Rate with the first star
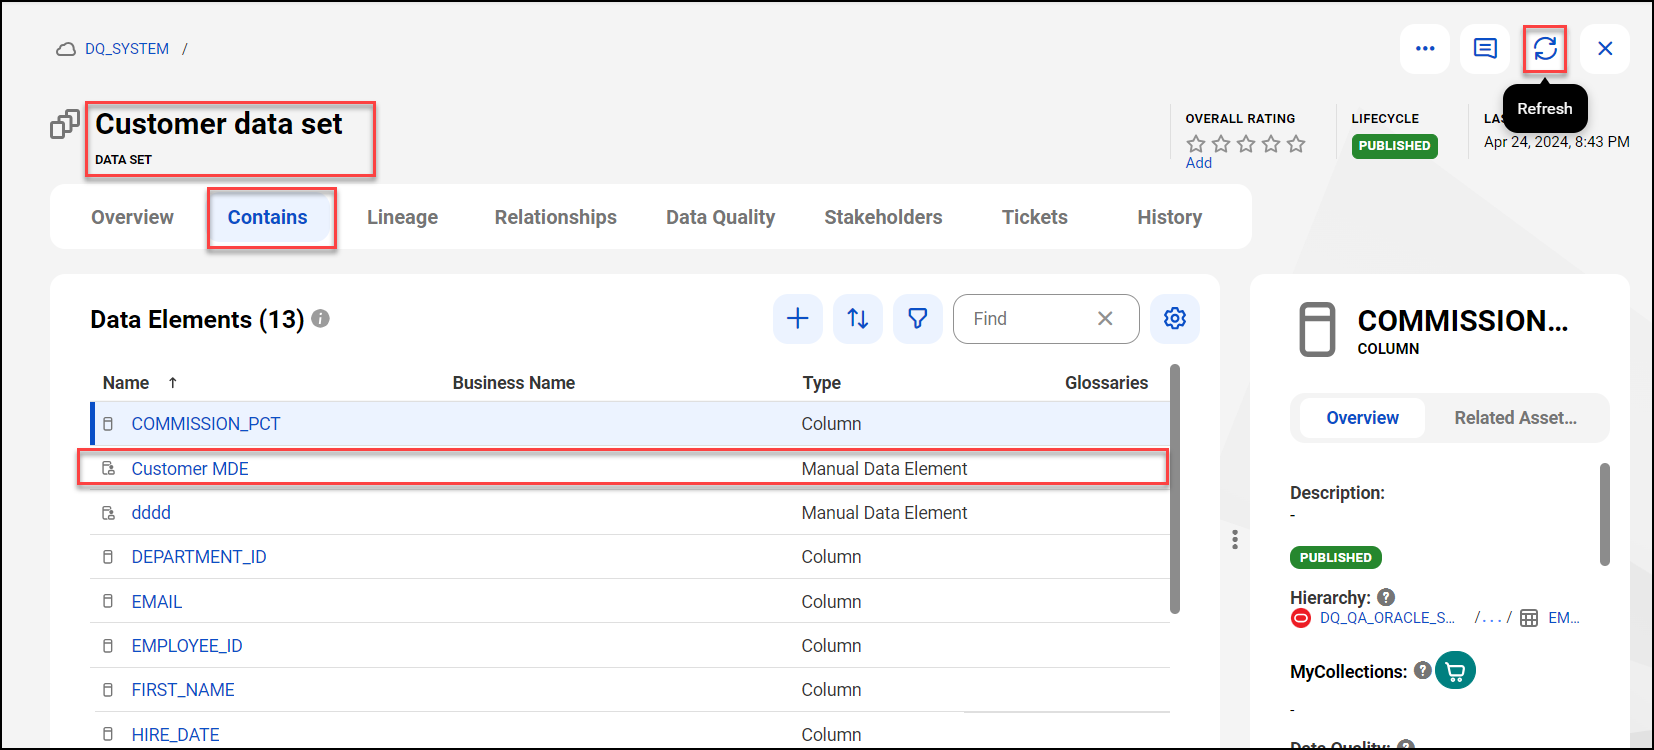The width and height of the screenshot is (1654, 750). pos(1196,144)
